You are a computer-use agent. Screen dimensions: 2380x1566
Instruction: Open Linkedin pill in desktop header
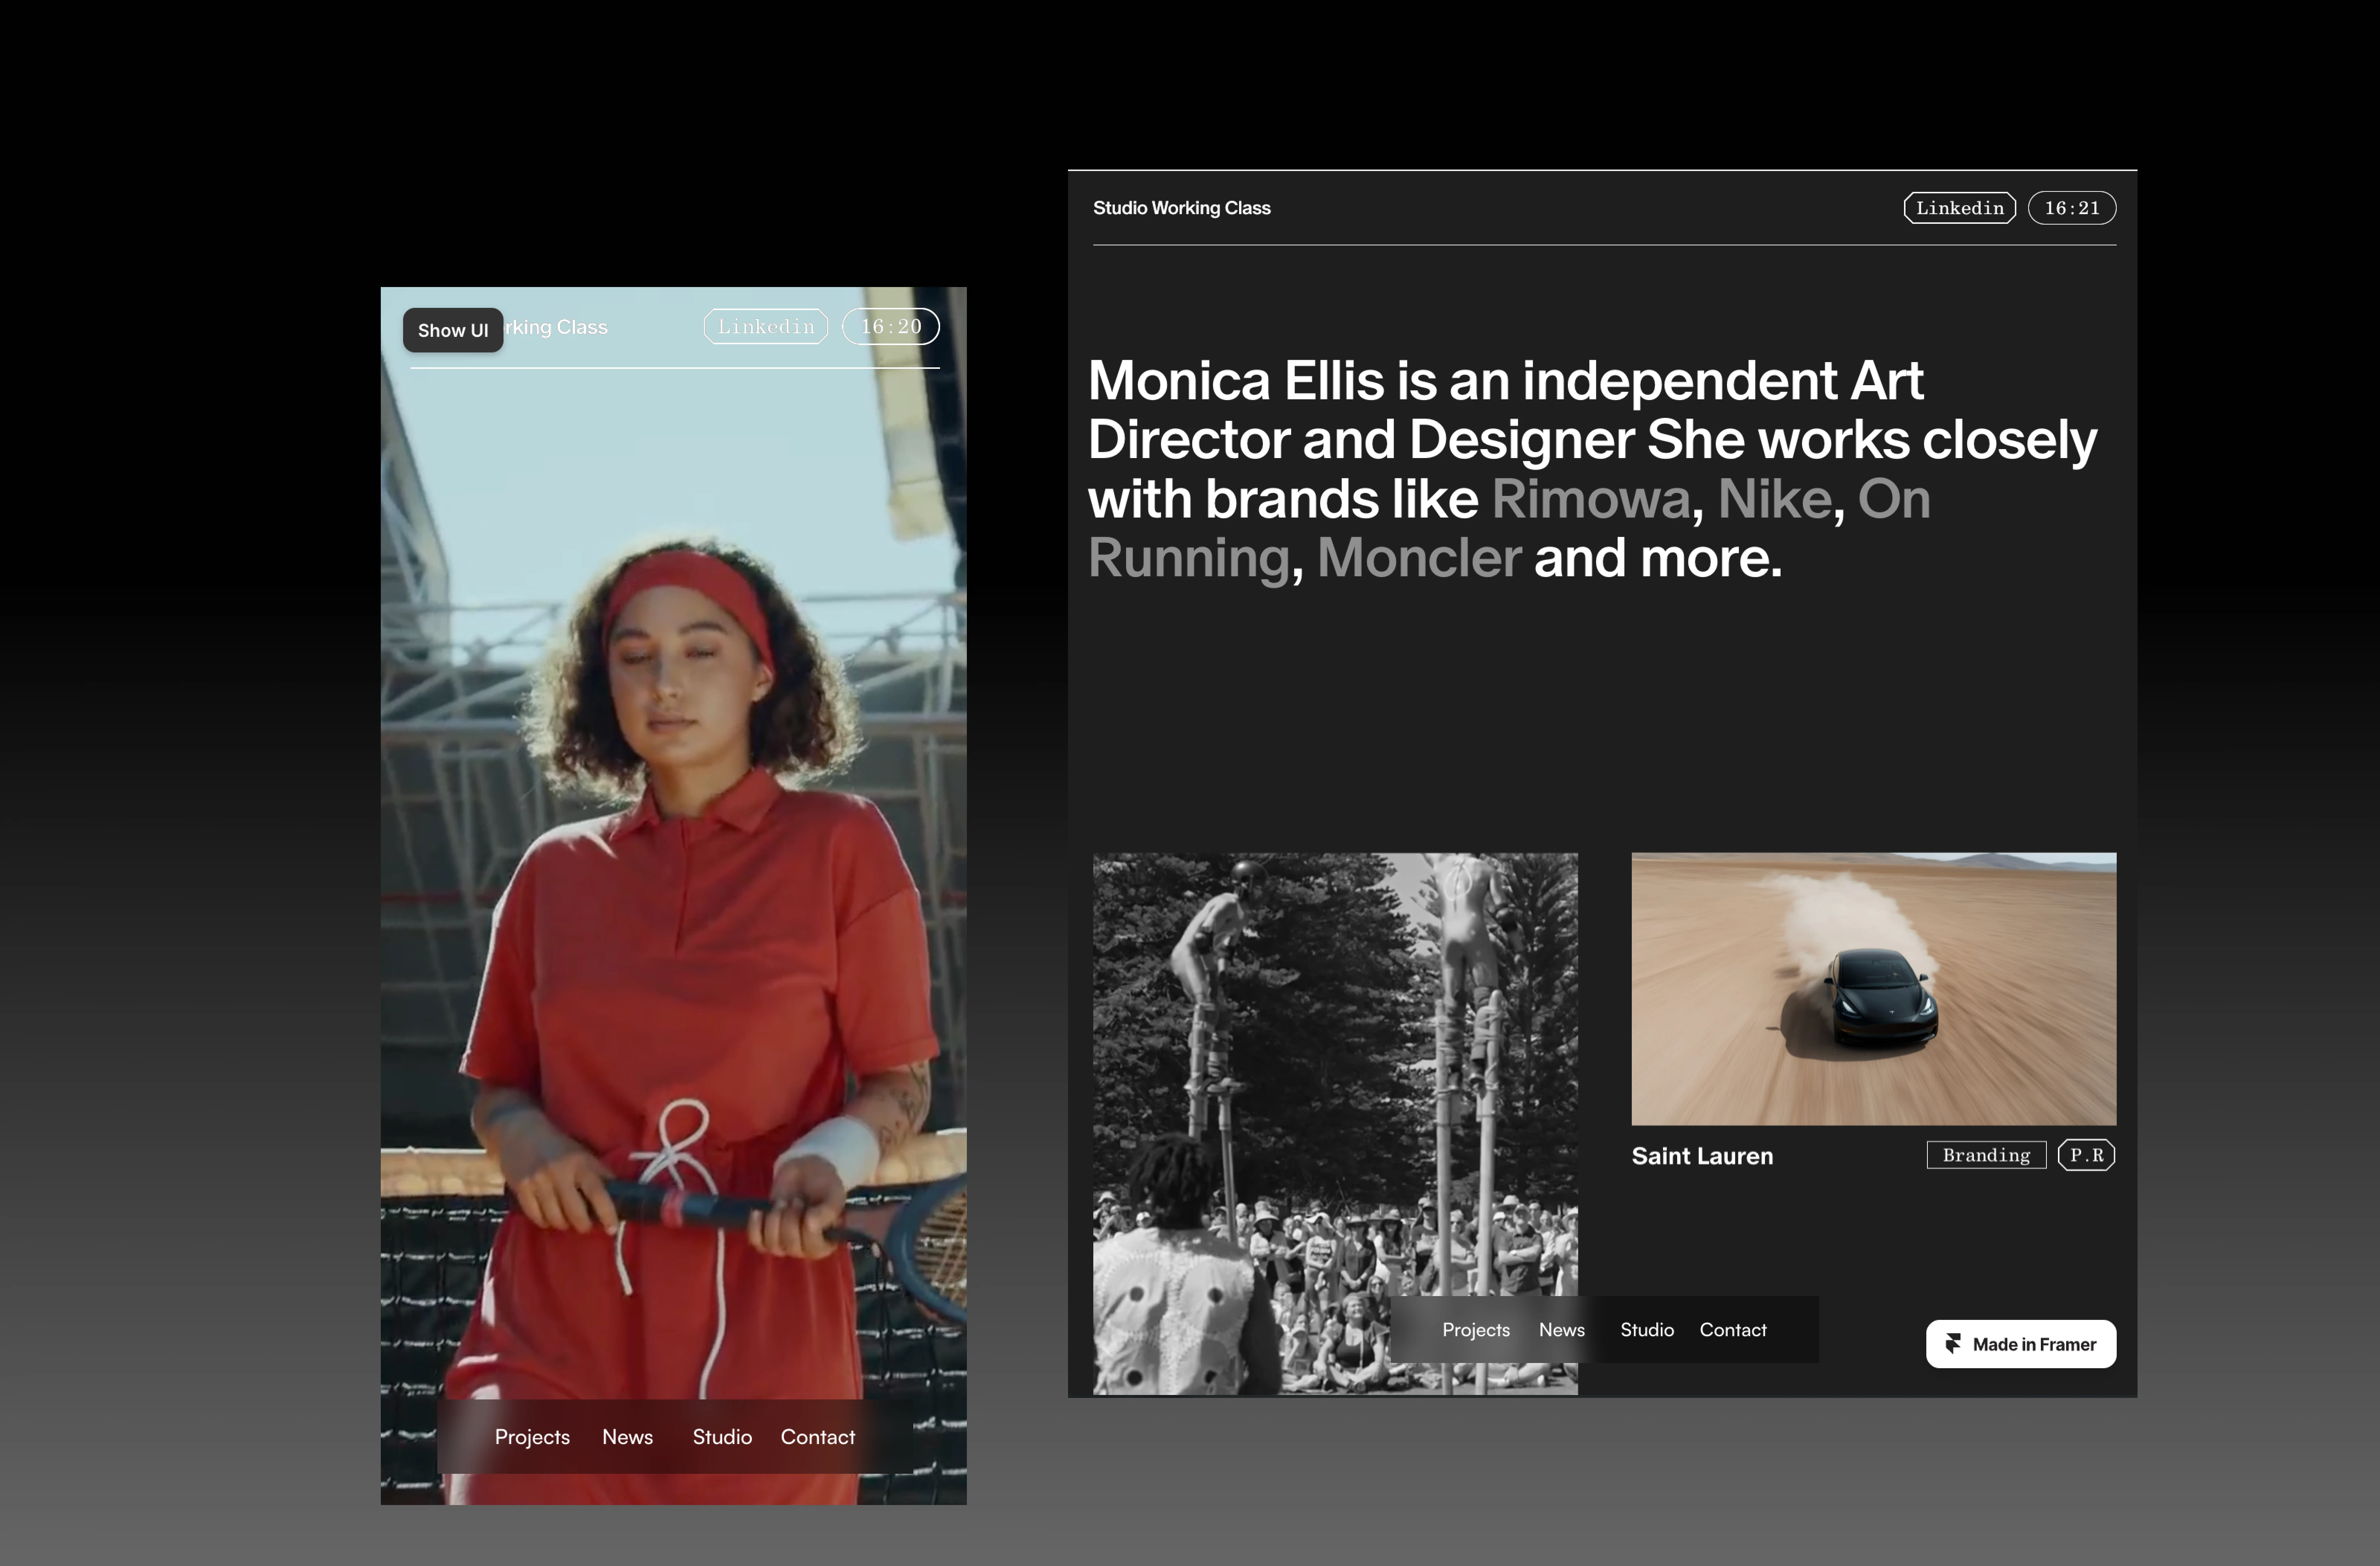(1959, 208)
